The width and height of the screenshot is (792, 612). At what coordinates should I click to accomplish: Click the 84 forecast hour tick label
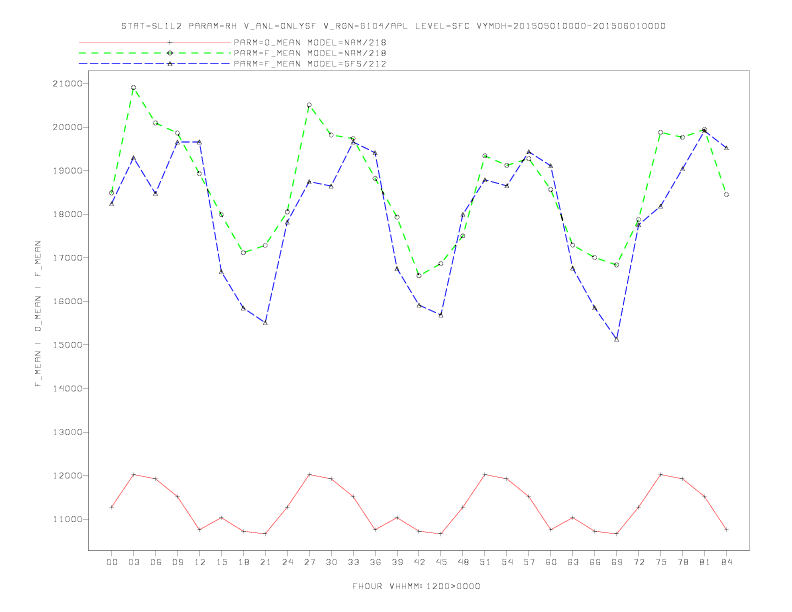tap(726, 562)
